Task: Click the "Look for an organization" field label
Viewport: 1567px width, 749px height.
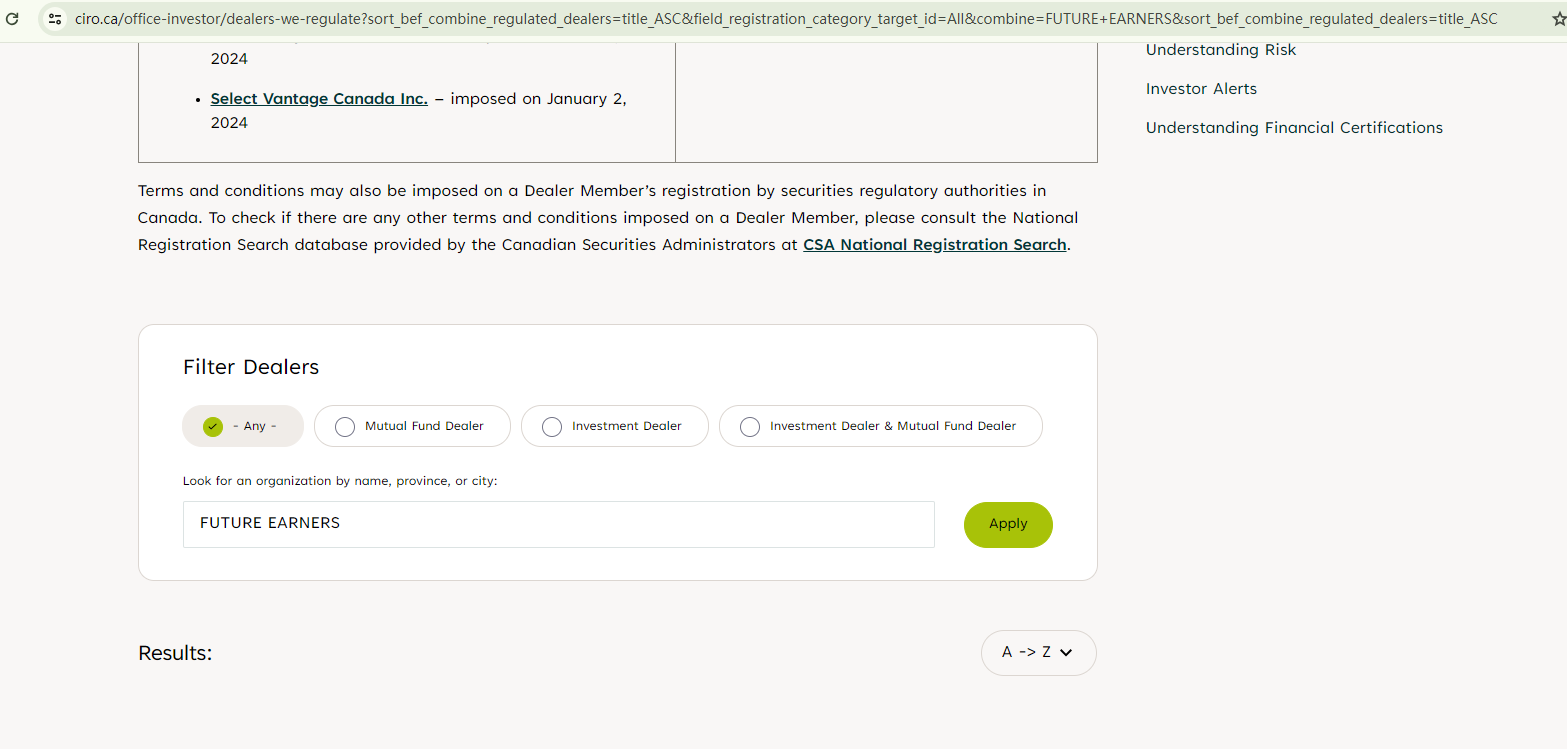Action: click(x=340, y=481)
